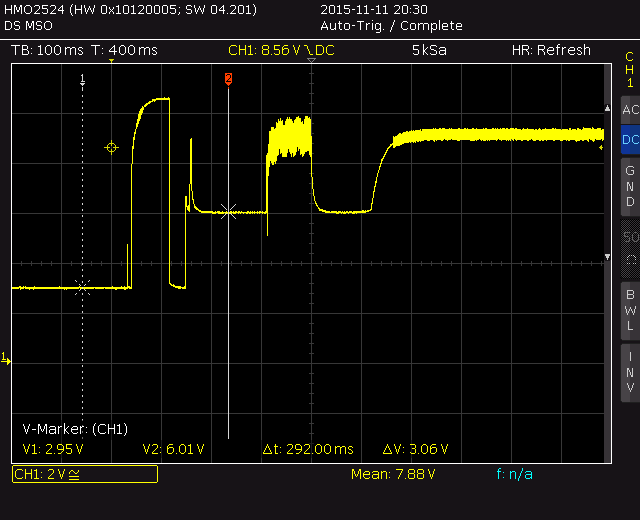Click cursor marker 1 flag
Viewport: 640px width, 520px height.
[82, 79]
